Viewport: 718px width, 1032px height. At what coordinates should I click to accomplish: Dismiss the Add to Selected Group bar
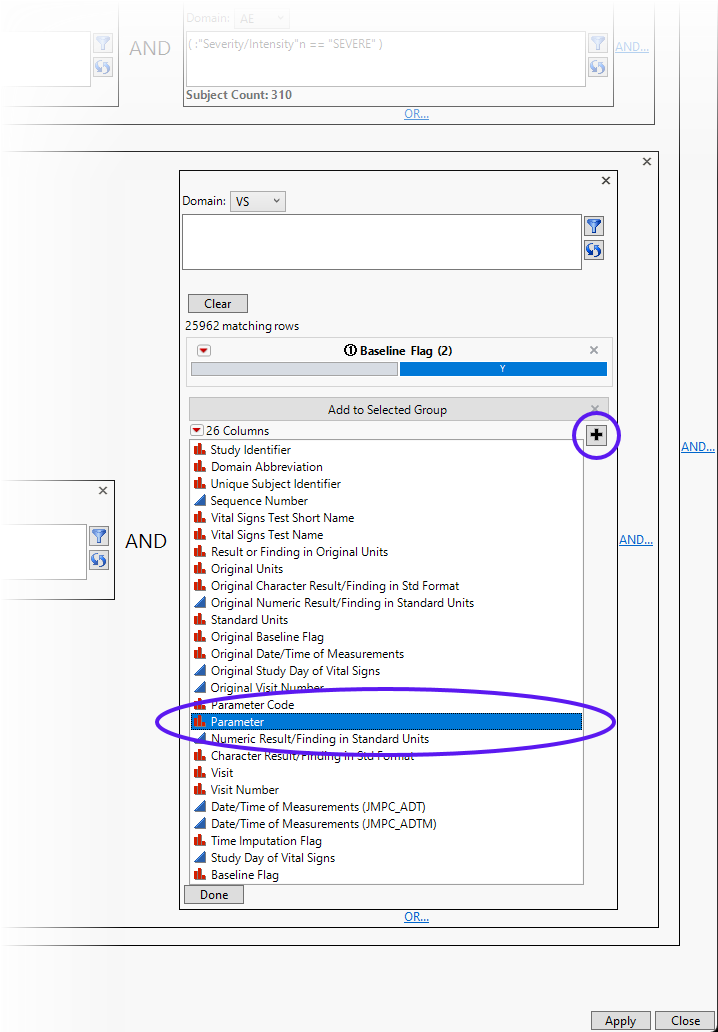tap(595, 409)
